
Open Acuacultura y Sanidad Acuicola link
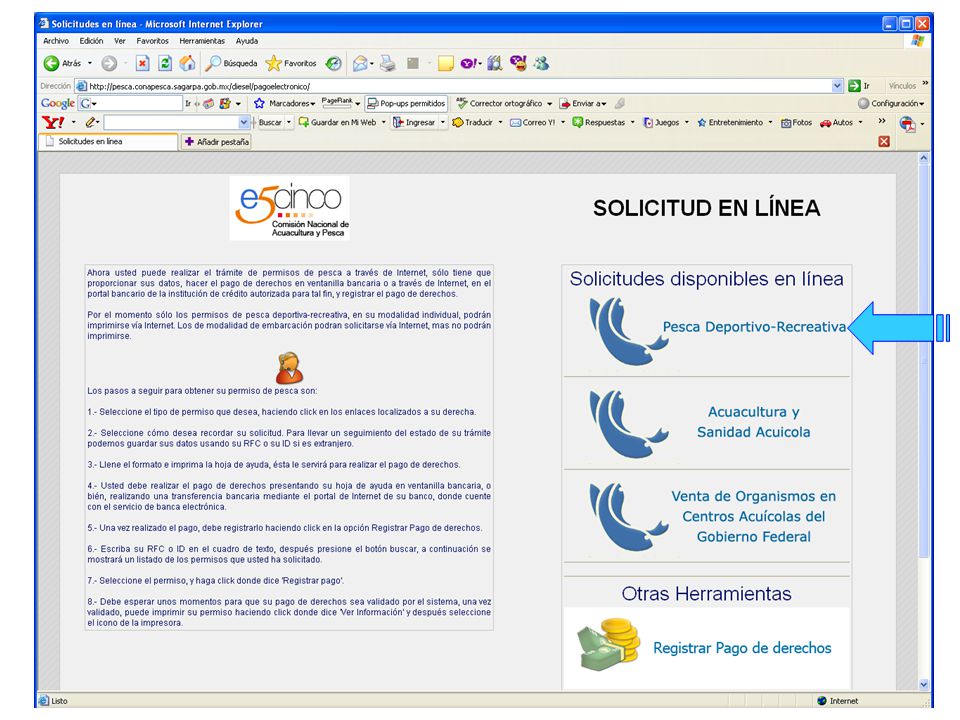coord(754,422)
